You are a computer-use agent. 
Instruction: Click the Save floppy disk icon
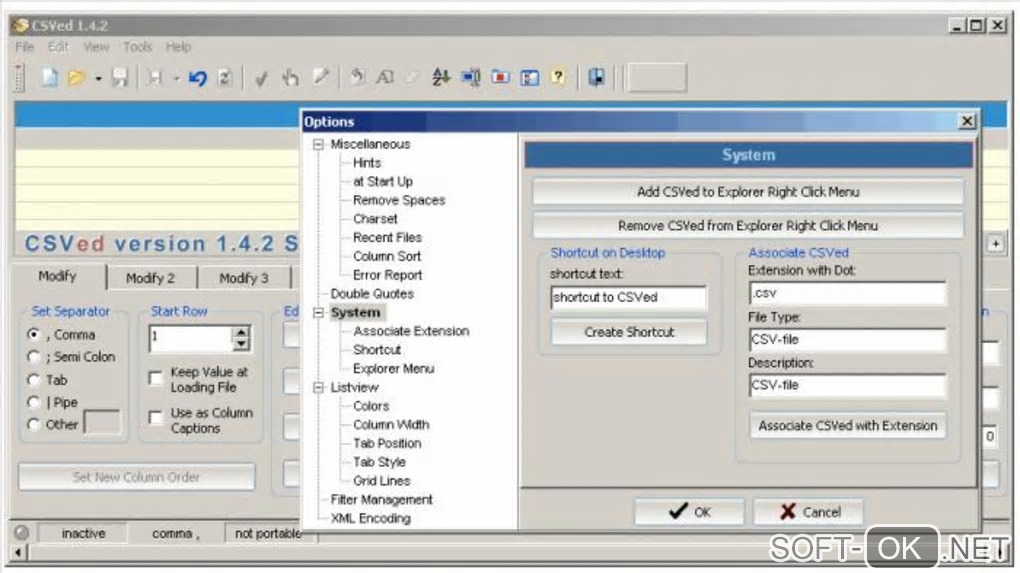pos(120,78)
